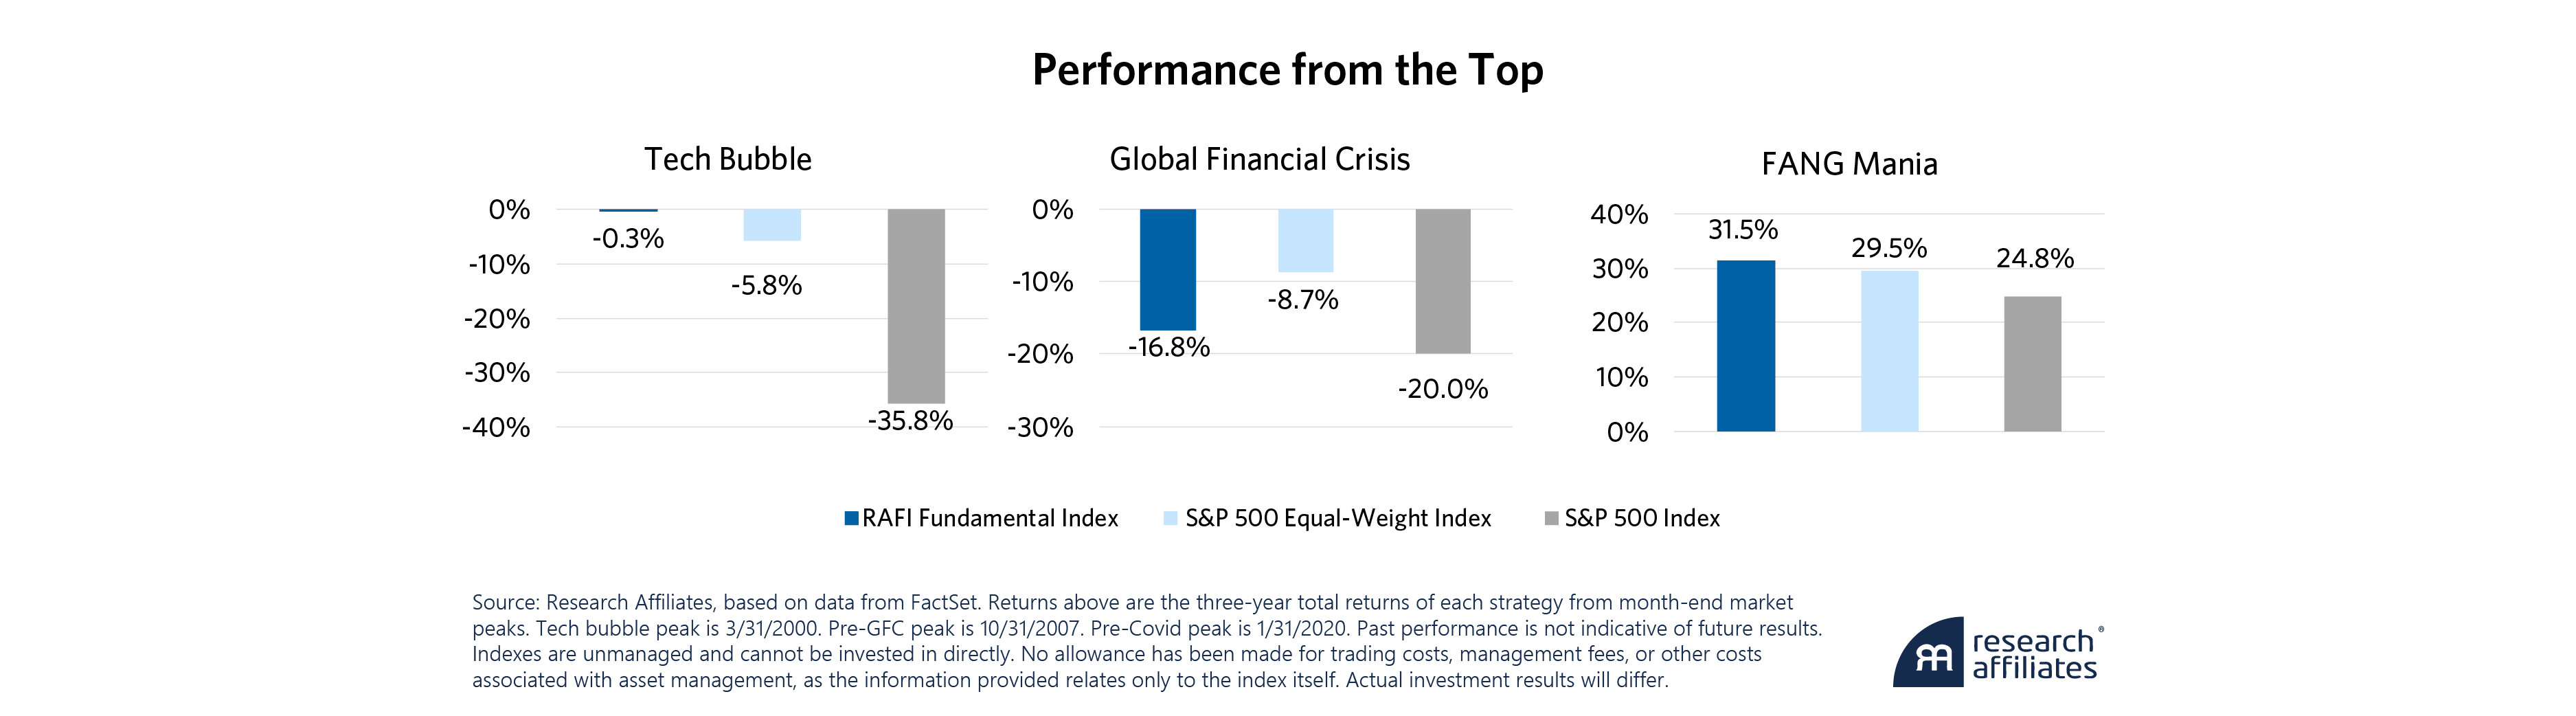Viewport: 2576px width, 716px height.
Task: Click the light blue -5.8% Tech Bubble bar
Action: 772,225
